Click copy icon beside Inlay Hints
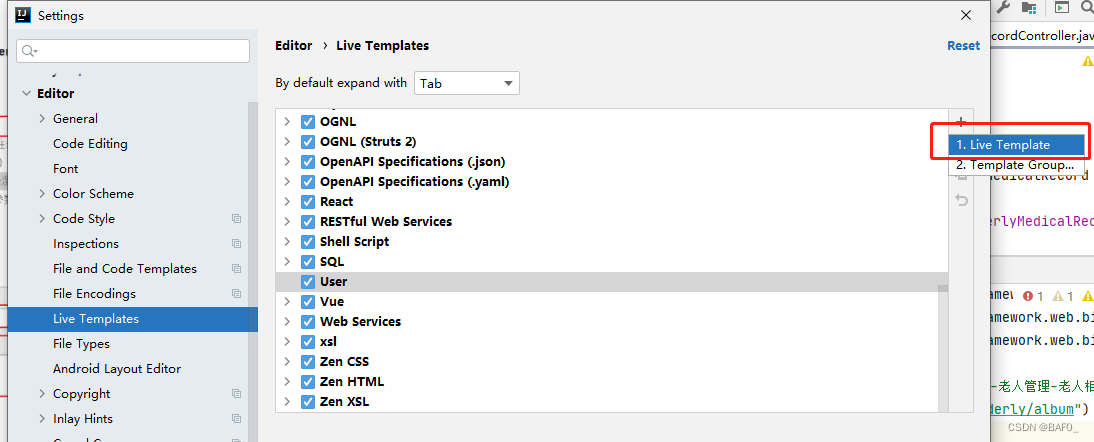This screenshot has height=442, width=1094. pyautogui.click(x=237, y=419)
